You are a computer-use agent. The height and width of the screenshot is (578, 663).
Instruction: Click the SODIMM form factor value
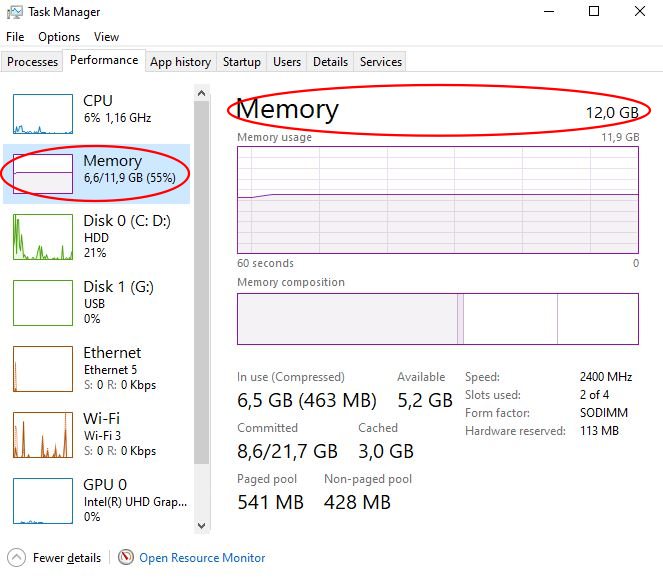[604, 413]
